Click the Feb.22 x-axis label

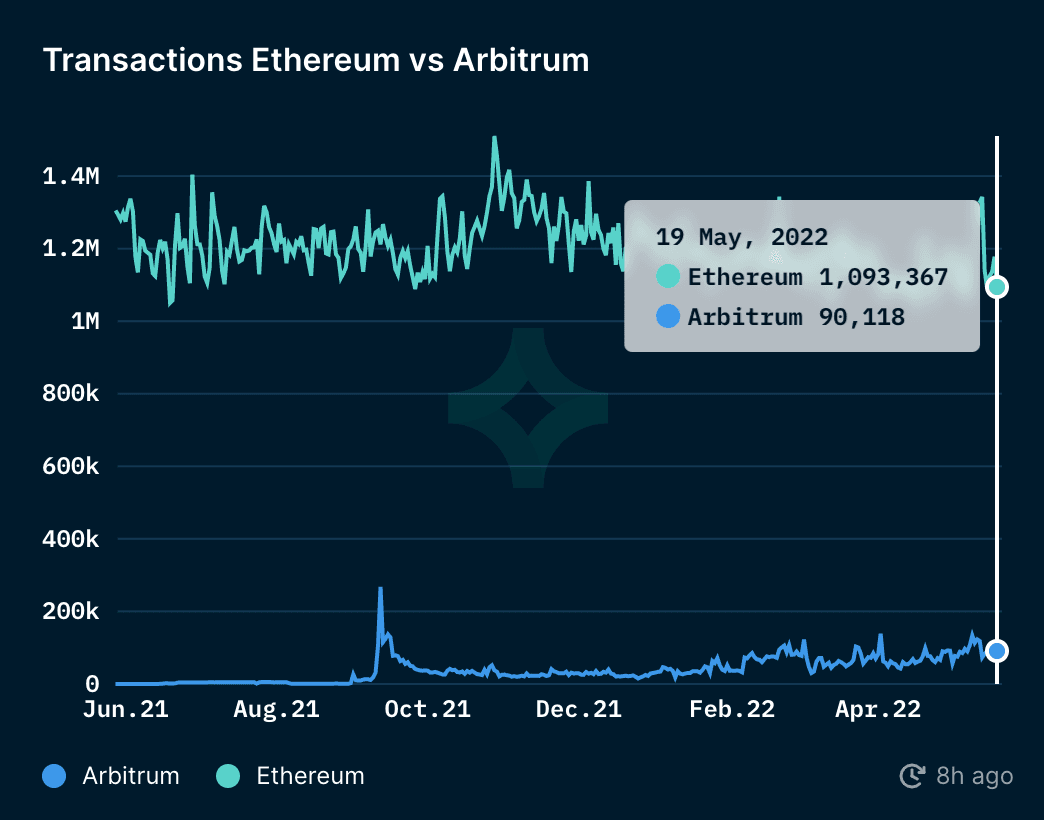click(732, 710)
